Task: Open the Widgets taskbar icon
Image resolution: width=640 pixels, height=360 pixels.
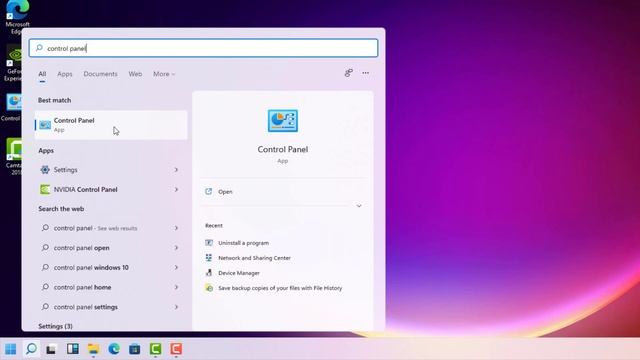Action: click(x=73, y=349)
